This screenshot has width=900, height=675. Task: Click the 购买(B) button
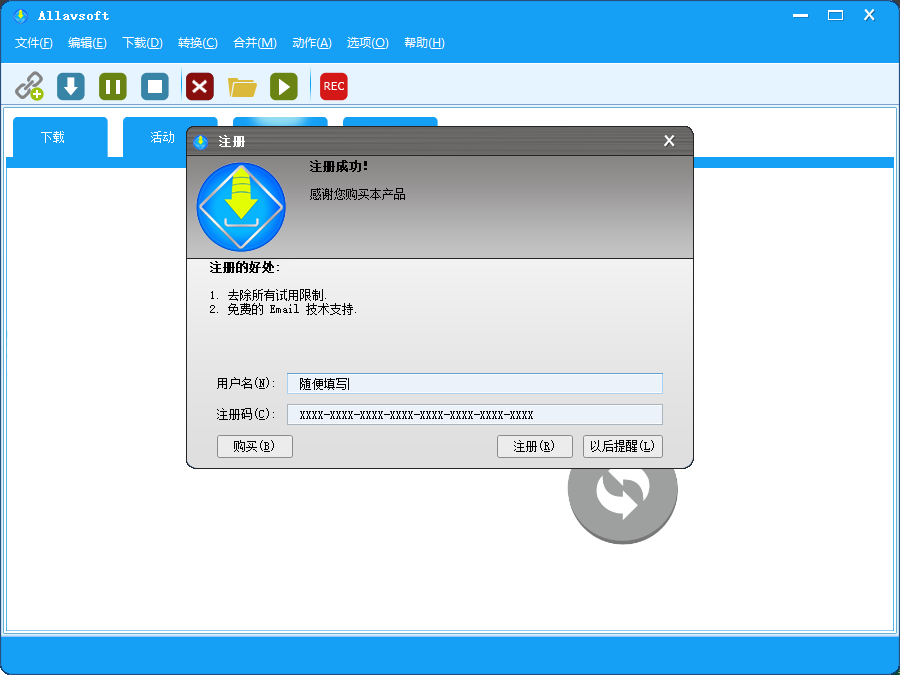(x=255, y=447)
